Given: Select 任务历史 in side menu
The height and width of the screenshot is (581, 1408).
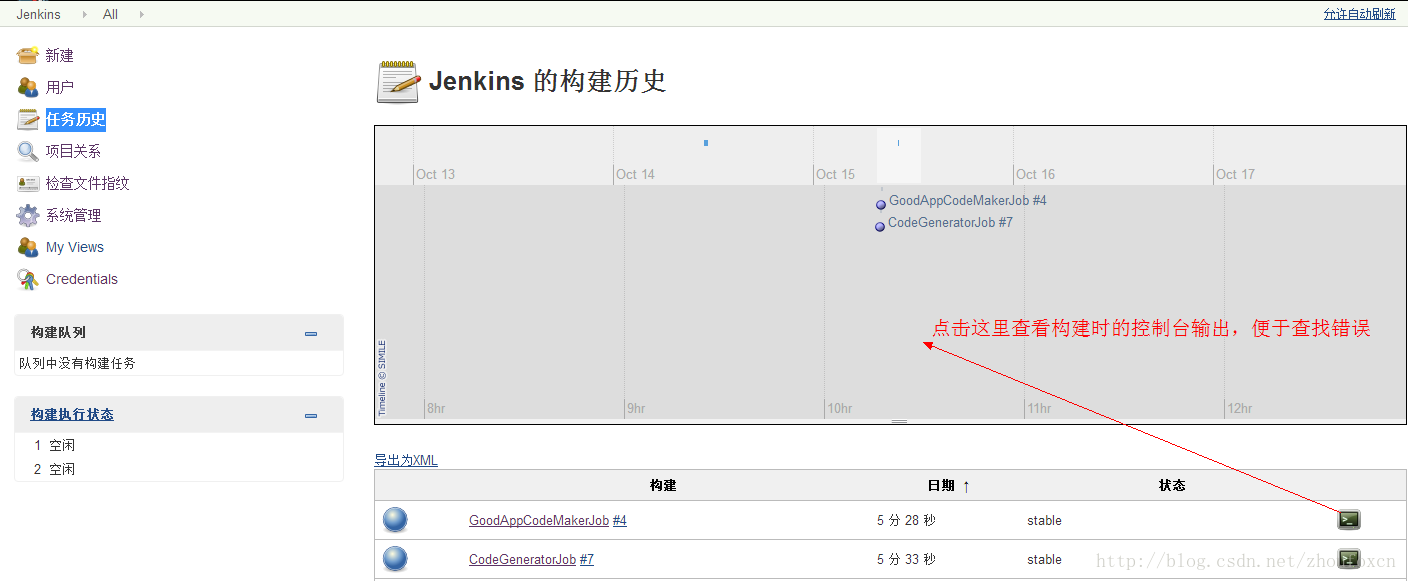Looking at the screenshot, I should click(76, 119).
